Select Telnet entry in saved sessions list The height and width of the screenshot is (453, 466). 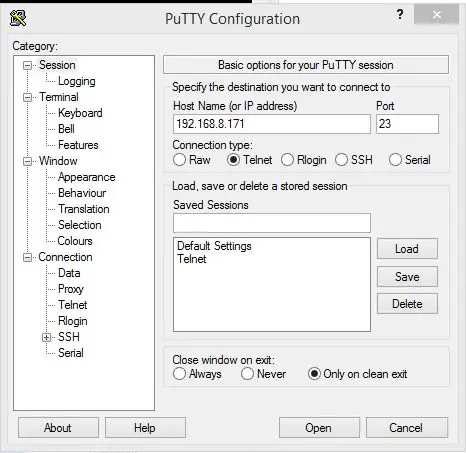[192, 259]
